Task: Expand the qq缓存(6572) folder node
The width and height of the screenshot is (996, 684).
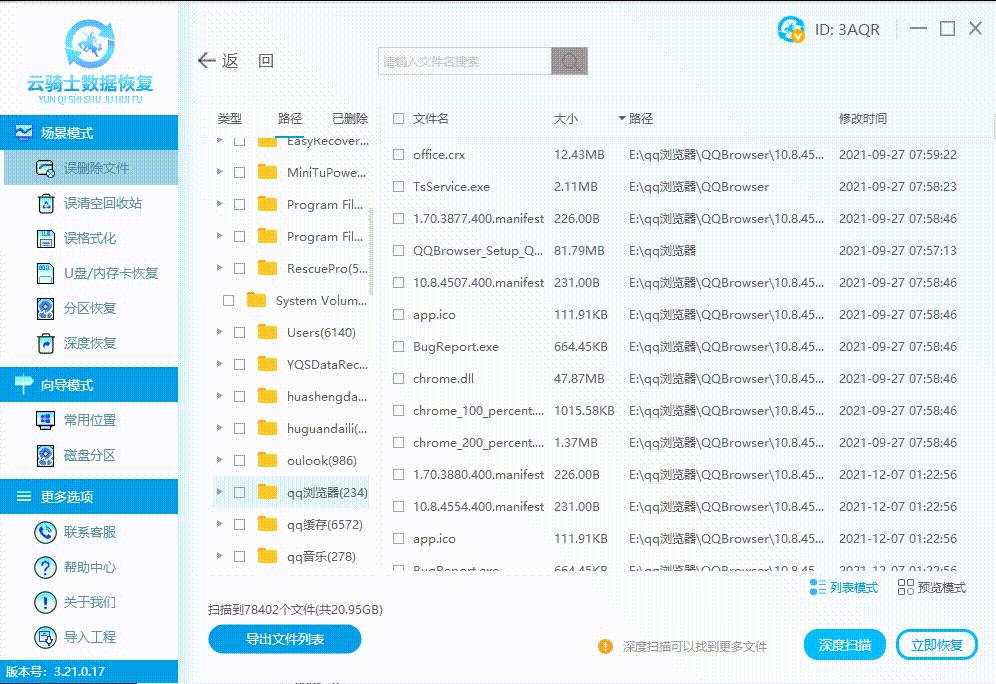Action: [x=219, y=523]
